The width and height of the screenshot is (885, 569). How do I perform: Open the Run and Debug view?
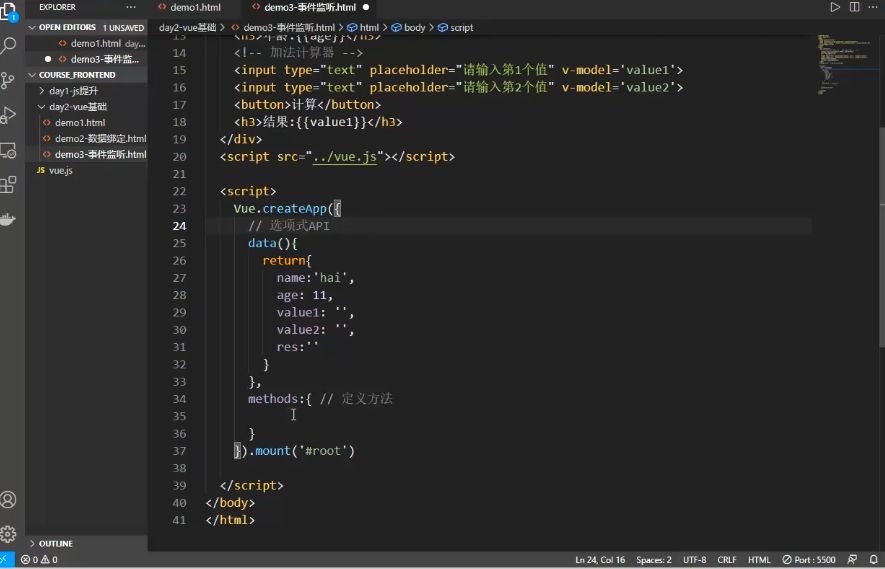coord(10,115)
